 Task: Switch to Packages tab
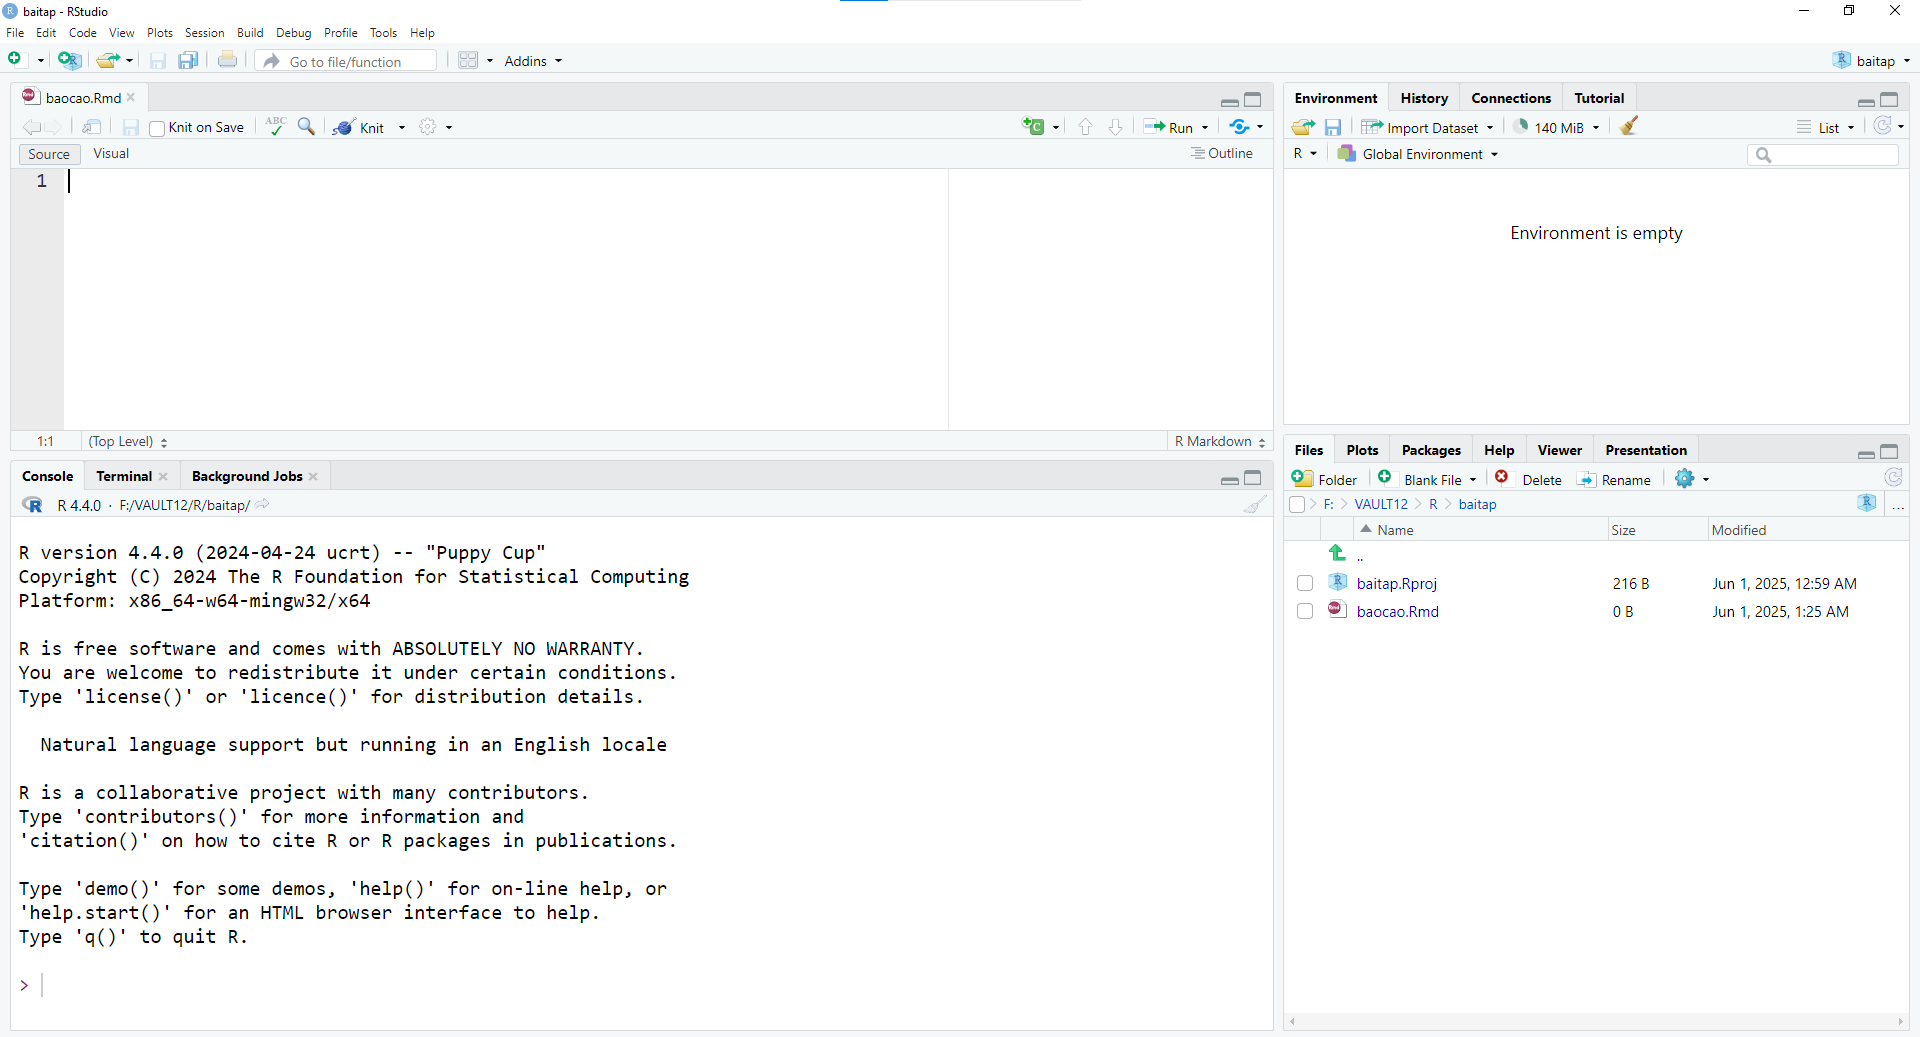coord(1431,450)
